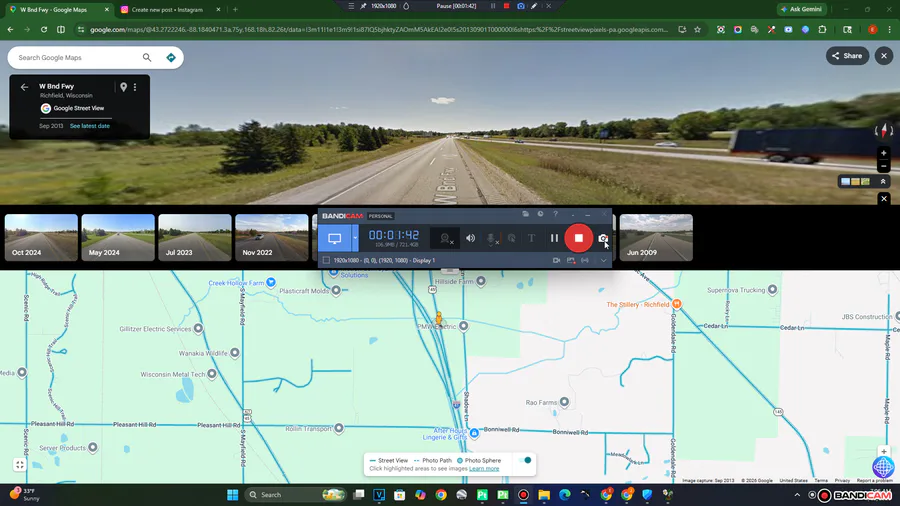This screenshot has height=506, width=900.
Task: Zoom in Street View with plus
Action: coord(884,153)
